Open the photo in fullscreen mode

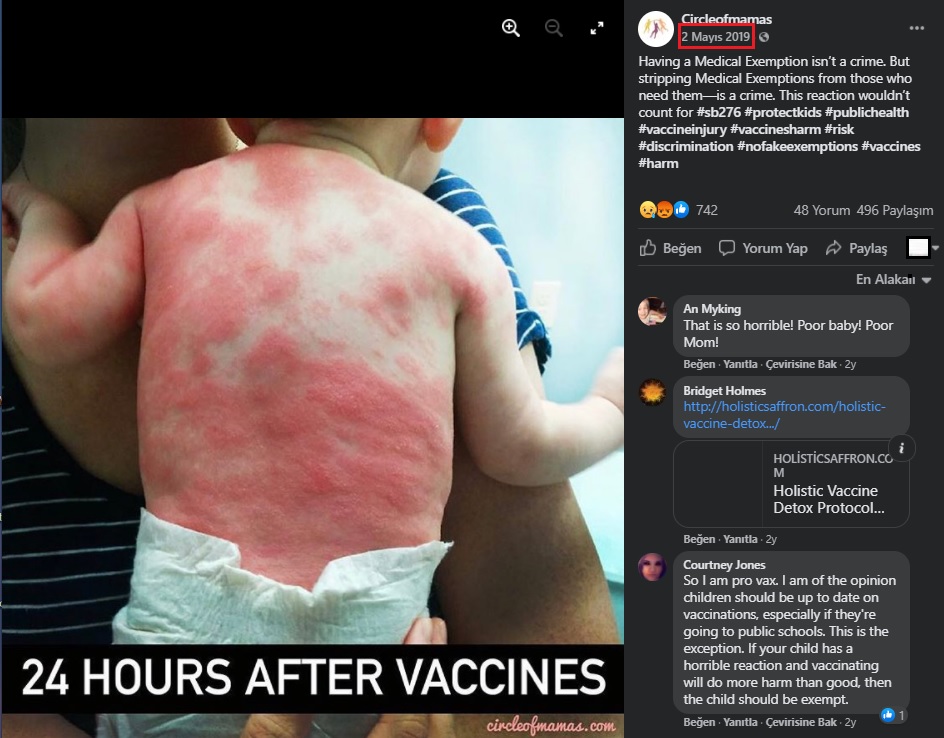597,28
